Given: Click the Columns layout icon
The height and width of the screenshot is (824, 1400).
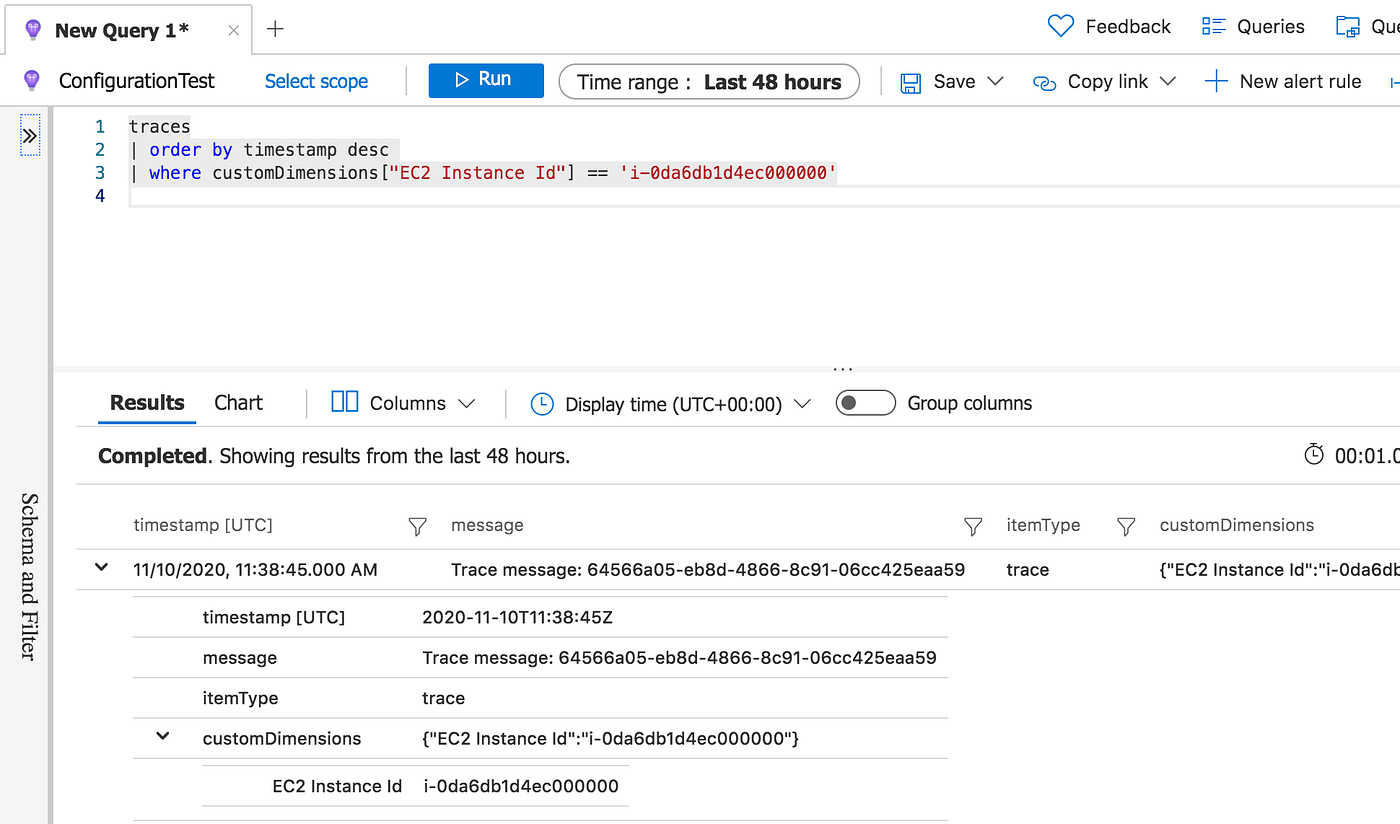Looking at the screenshot, I should (344, 402).
